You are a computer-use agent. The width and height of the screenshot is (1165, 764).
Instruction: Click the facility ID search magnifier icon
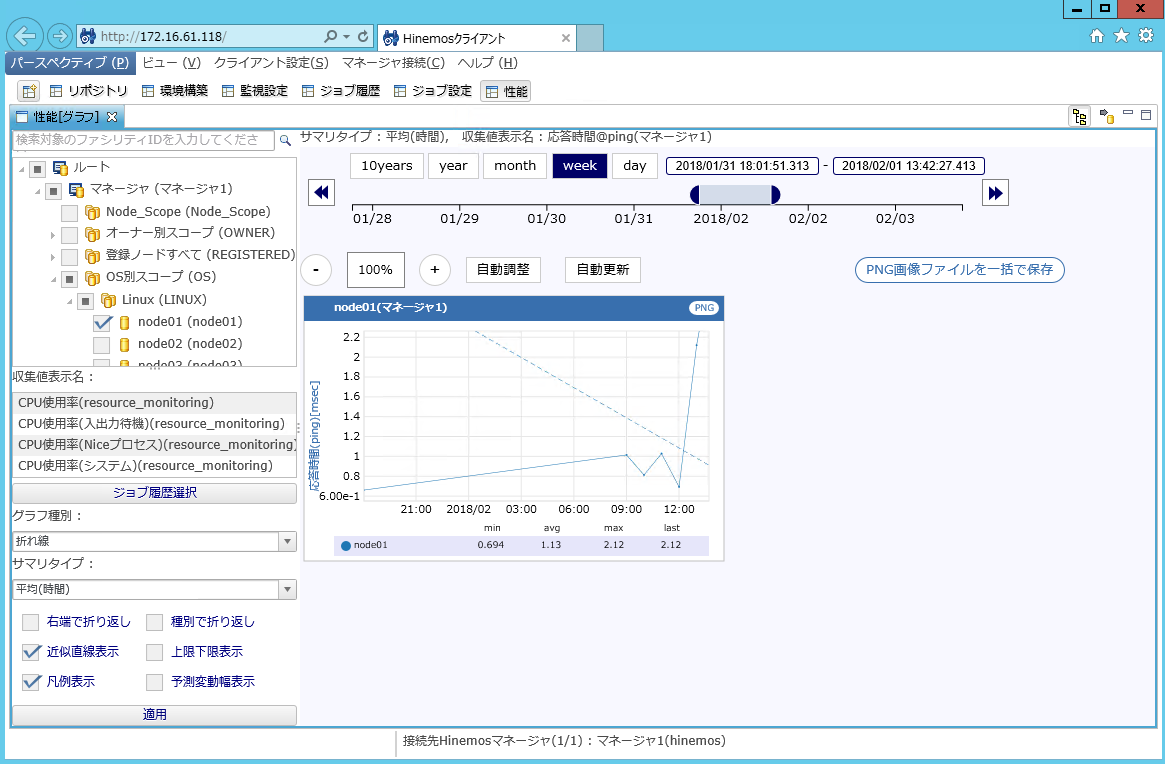point(285,138)
